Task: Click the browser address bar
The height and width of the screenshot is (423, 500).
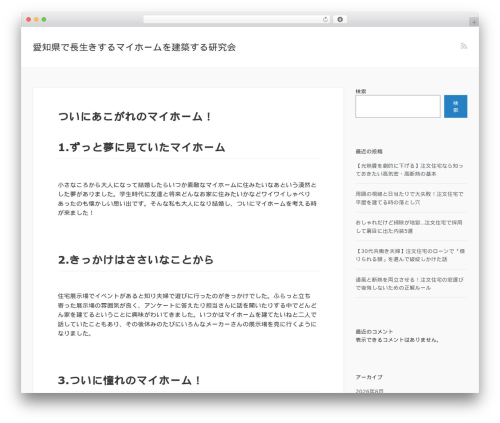Action: point(237,20)
